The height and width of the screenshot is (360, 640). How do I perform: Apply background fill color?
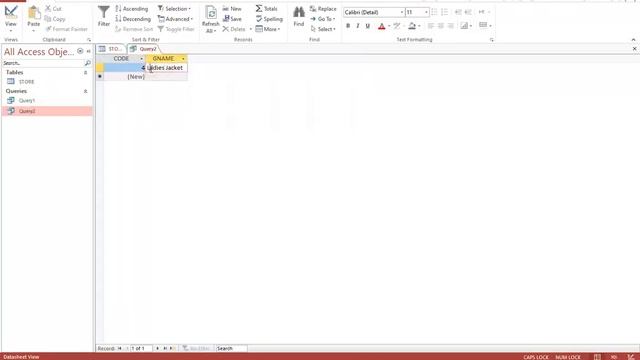(412, 26)
